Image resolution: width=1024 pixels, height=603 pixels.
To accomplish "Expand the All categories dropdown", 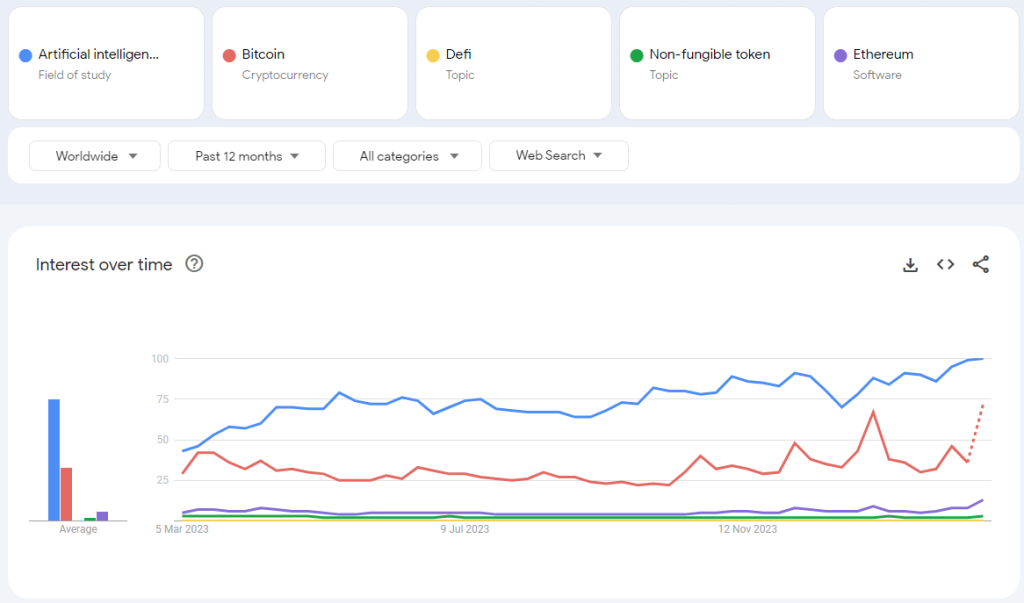I will [x=407, y=156].
